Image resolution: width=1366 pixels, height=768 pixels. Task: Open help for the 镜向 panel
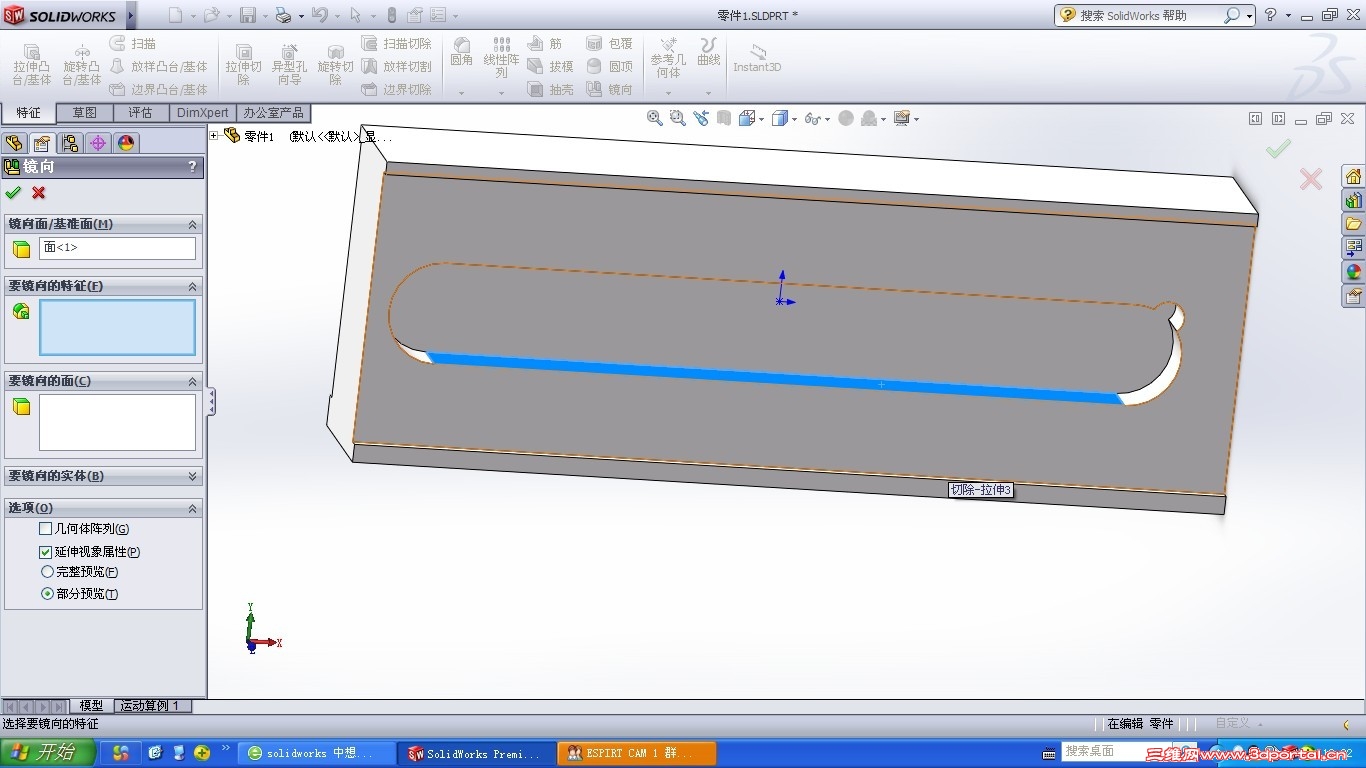[193, 167]
